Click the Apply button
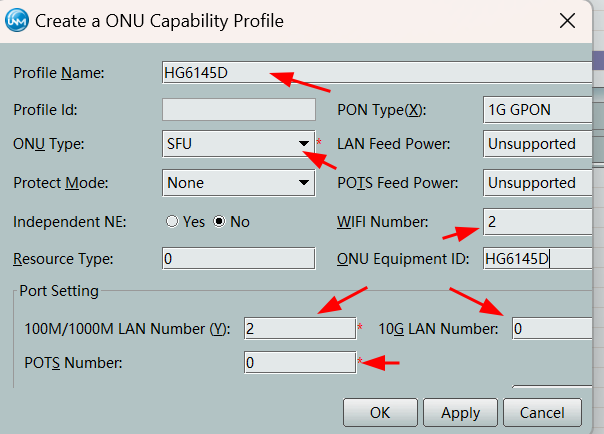The height and width of the screenshot is (434, 604). (460, 412)
